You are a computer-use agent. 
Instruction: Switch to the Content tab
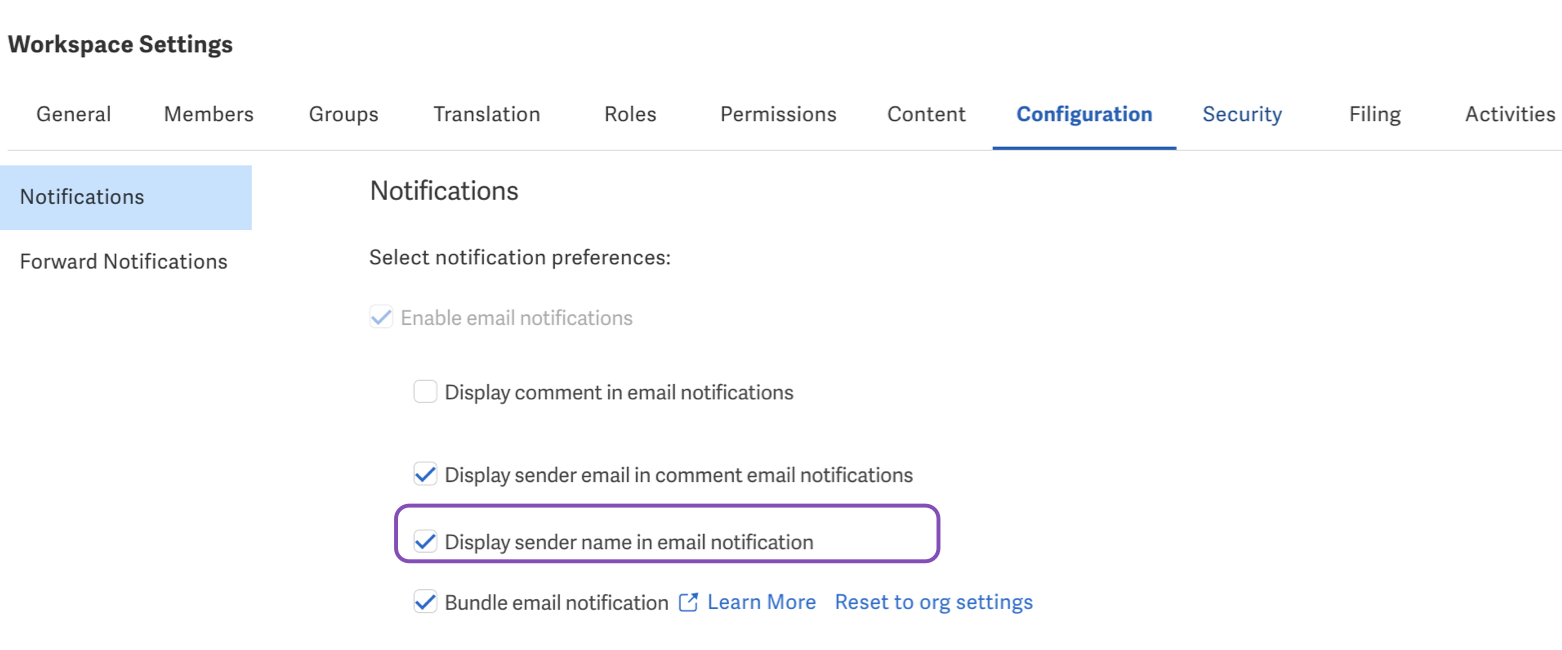pos(926,114)
